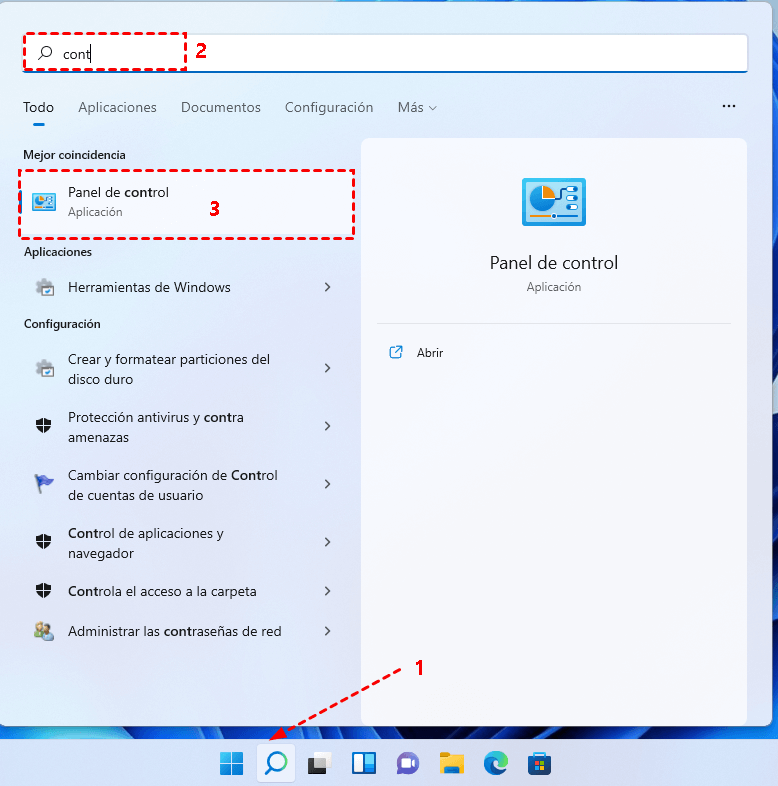Open the Search icon in taskbar

[276, 764]
